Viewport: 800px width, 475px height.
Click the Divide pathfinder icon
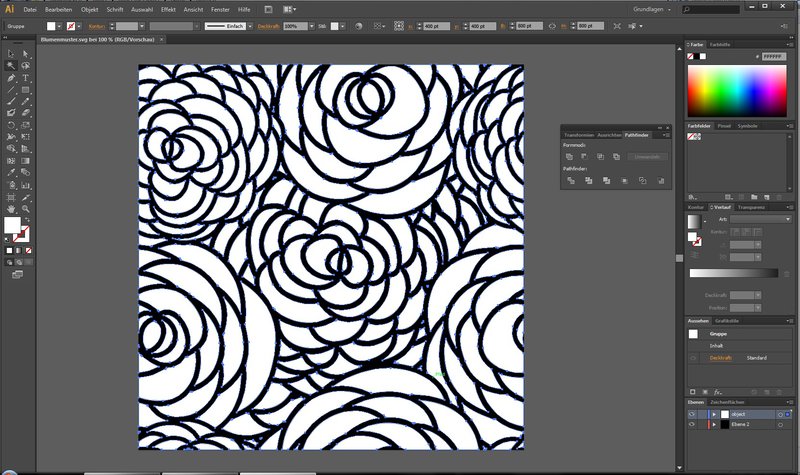point(571,181)
